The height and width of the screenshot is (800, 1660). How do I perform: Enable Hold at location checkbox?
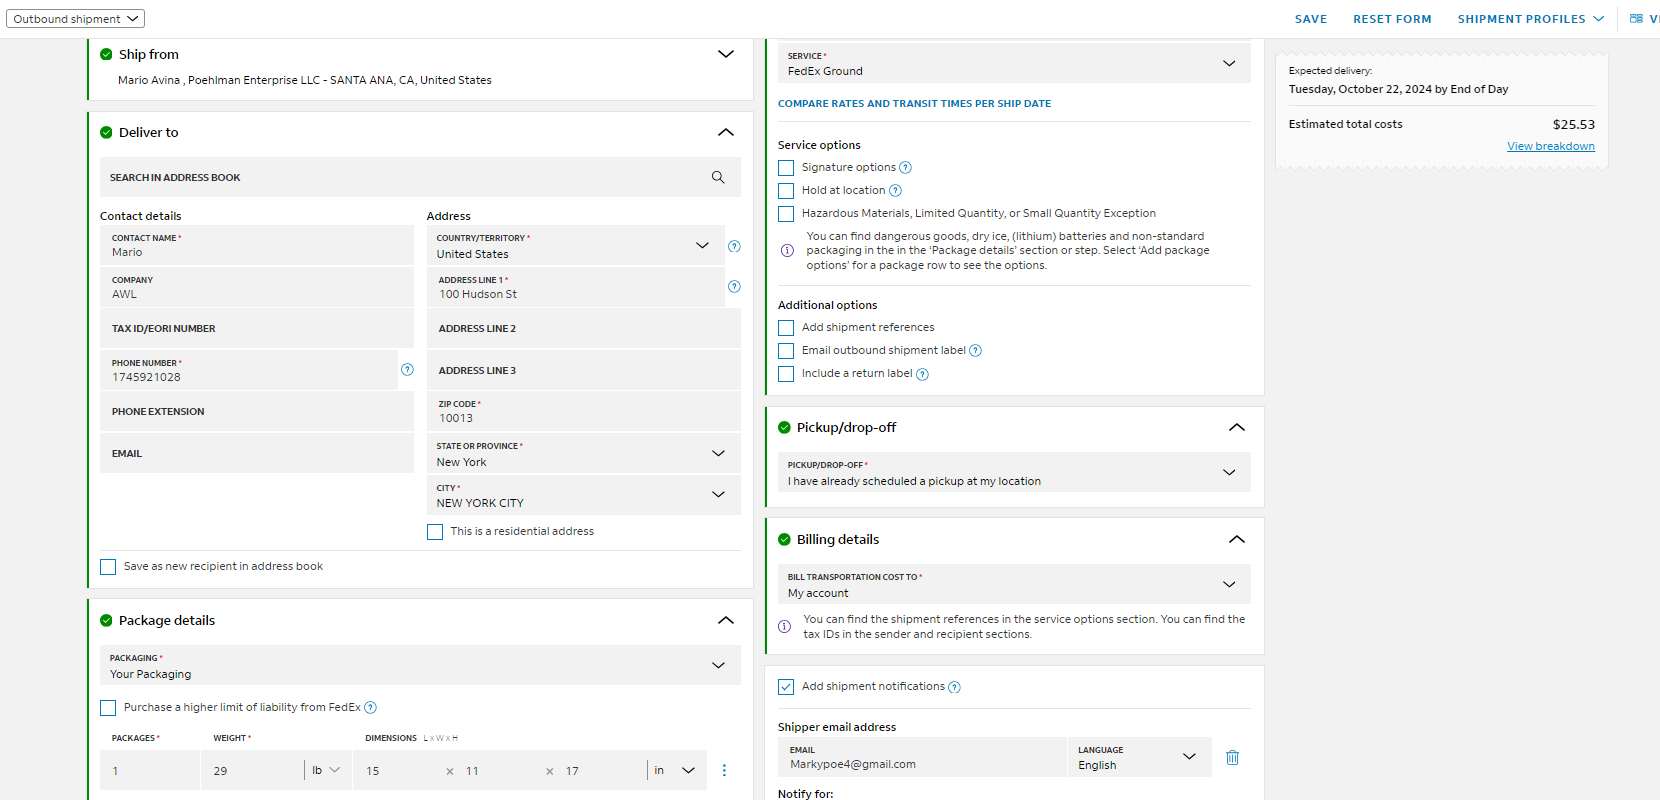point(786,191)
